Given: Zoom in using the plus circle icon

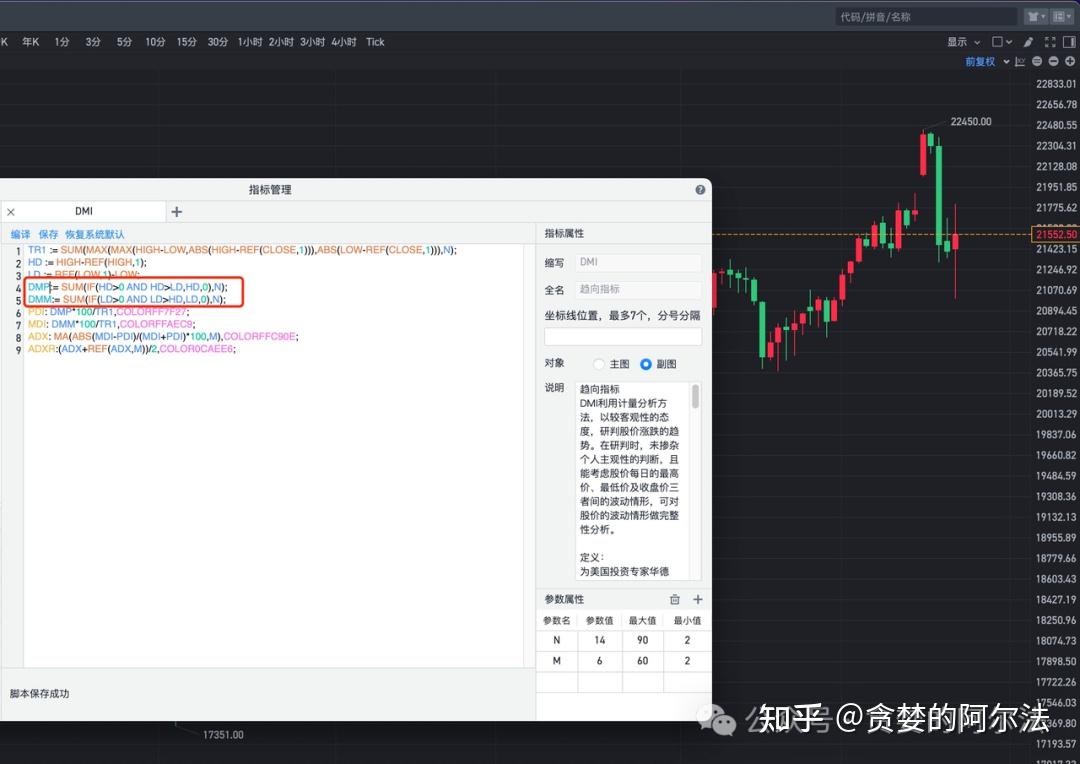Looking at the screenshot, I should point(1068,61).
